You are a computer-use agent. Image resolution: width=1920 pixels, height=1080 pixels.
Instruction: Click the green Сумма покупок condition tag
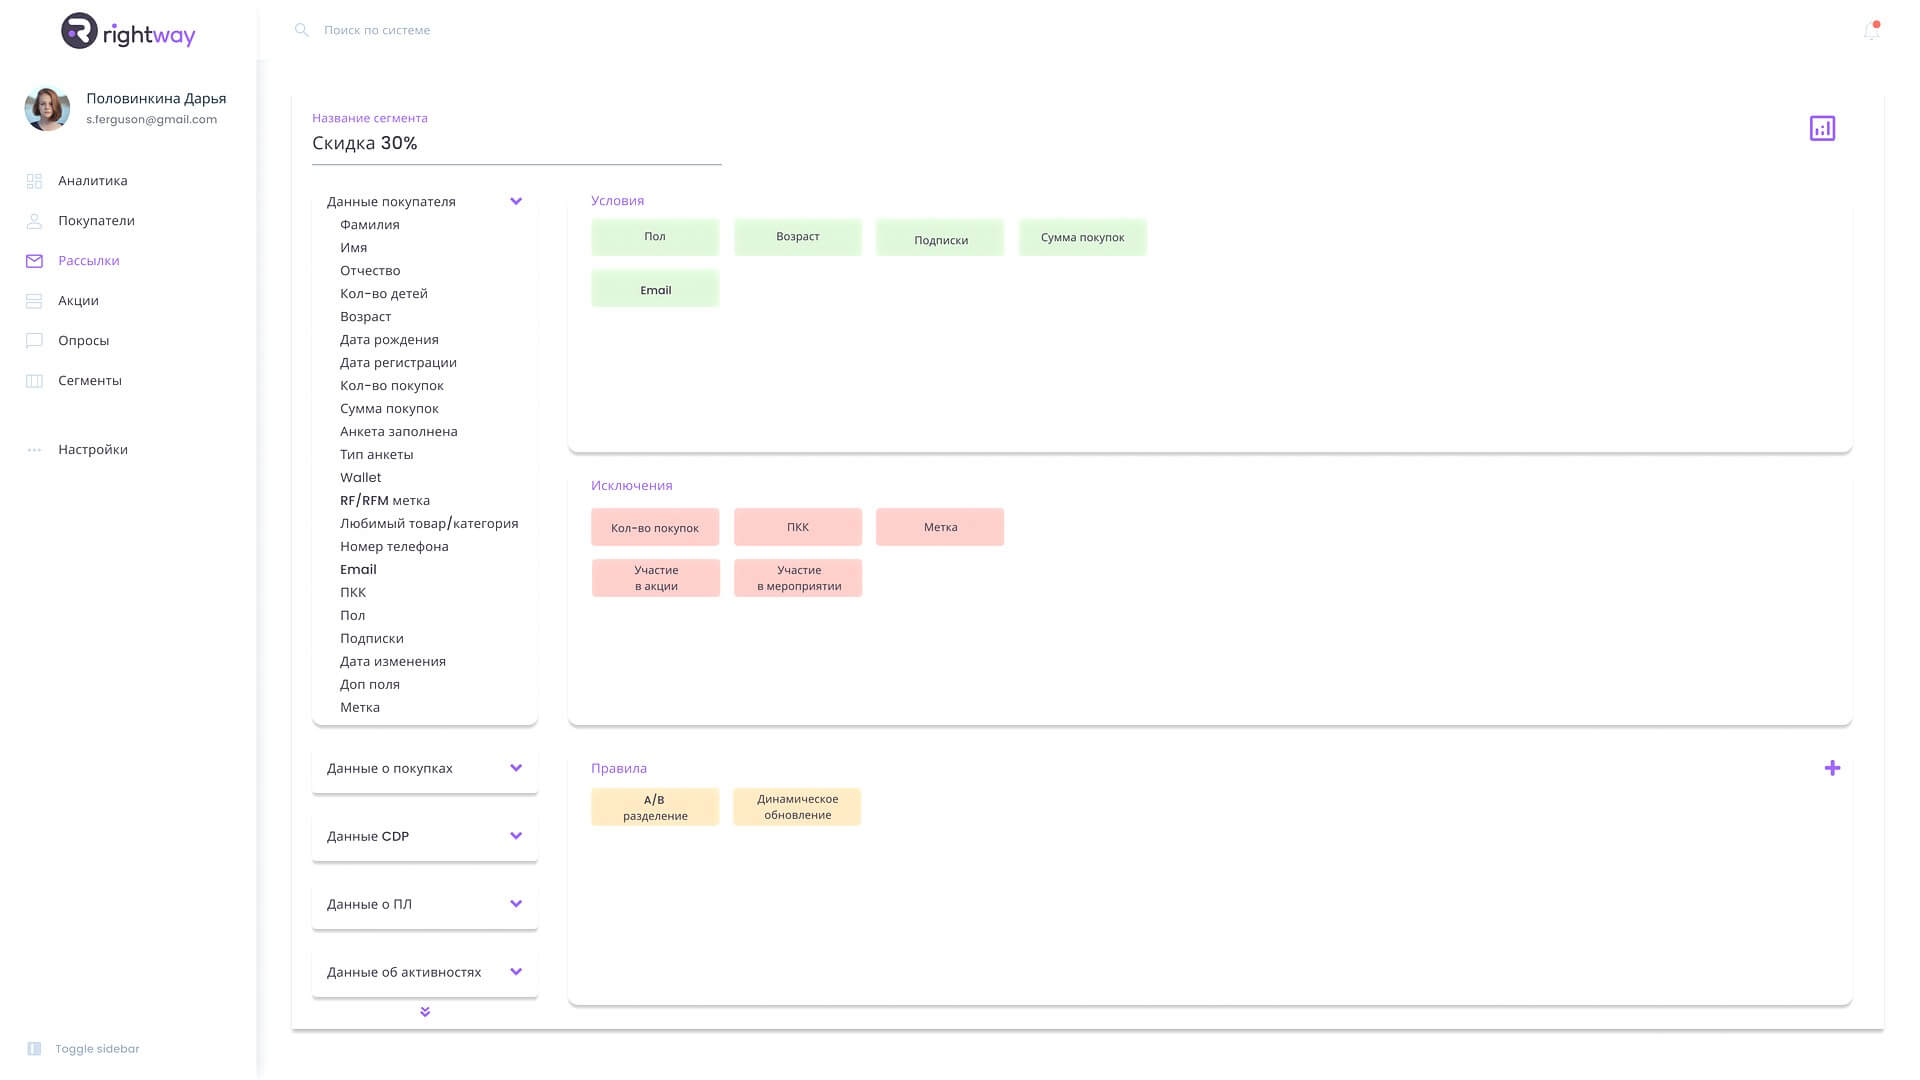tap(1082, 238)
